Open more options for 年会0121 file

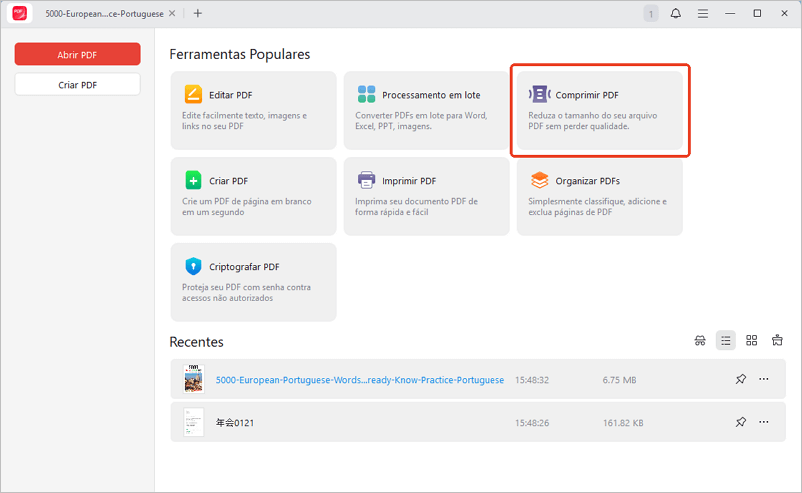tap(764, 422)
